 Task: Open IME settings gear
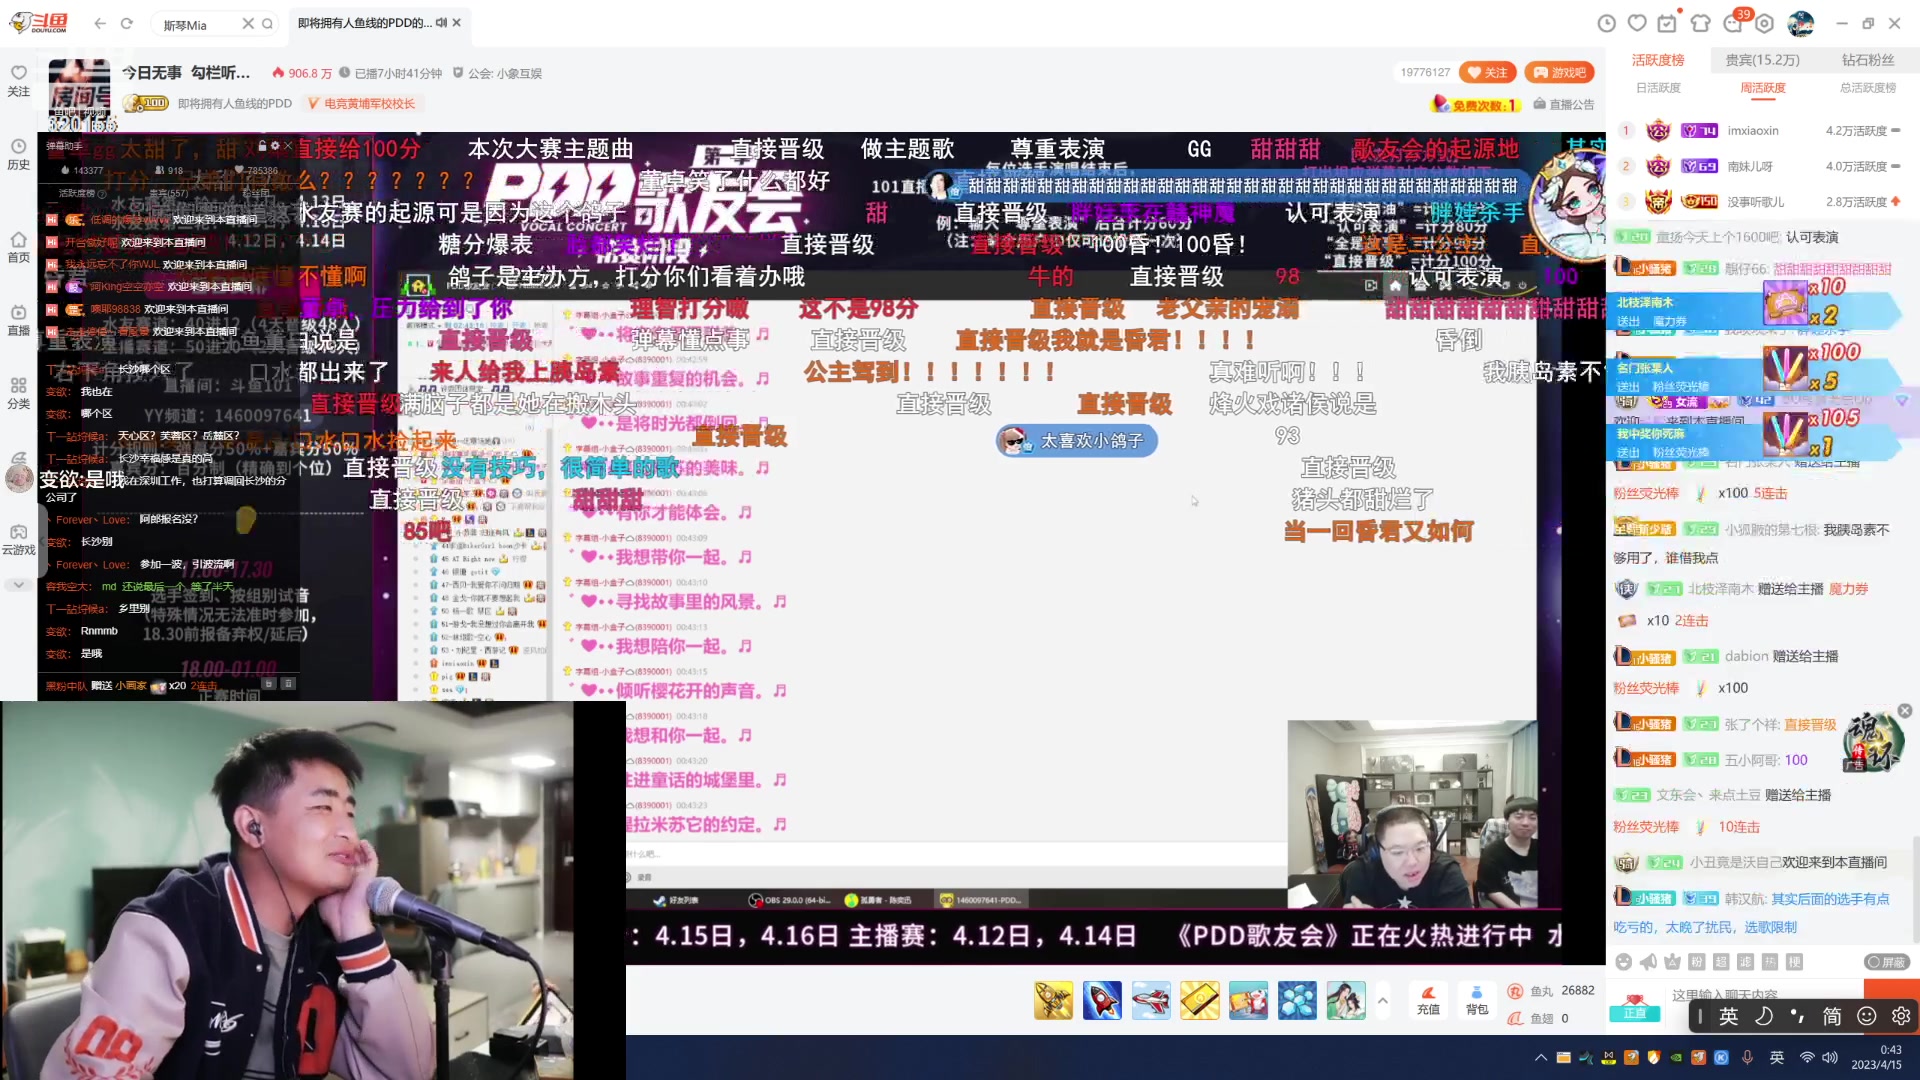[1901, 1017]
